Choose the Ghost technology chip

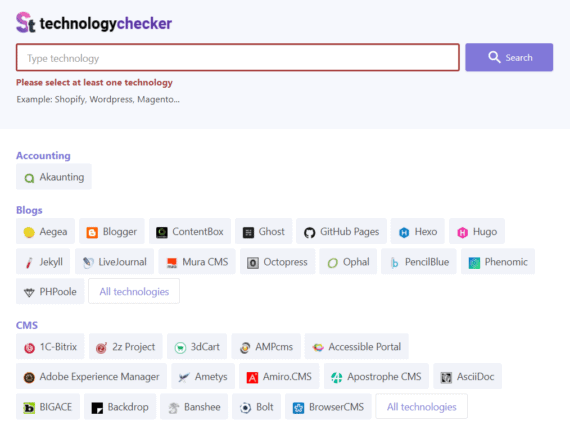[264, 232]
